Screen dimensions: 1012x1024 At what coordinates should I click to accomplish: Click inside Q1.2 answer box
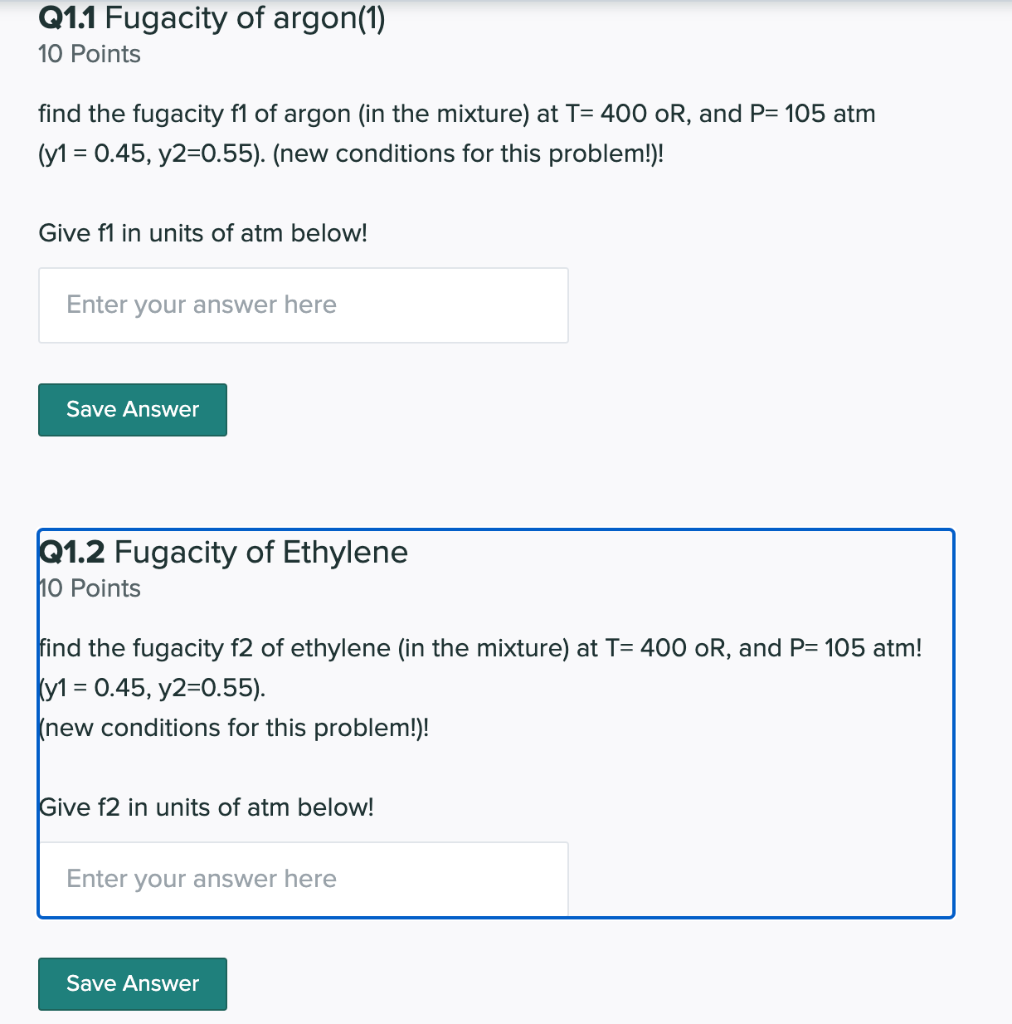coord(303,878)
